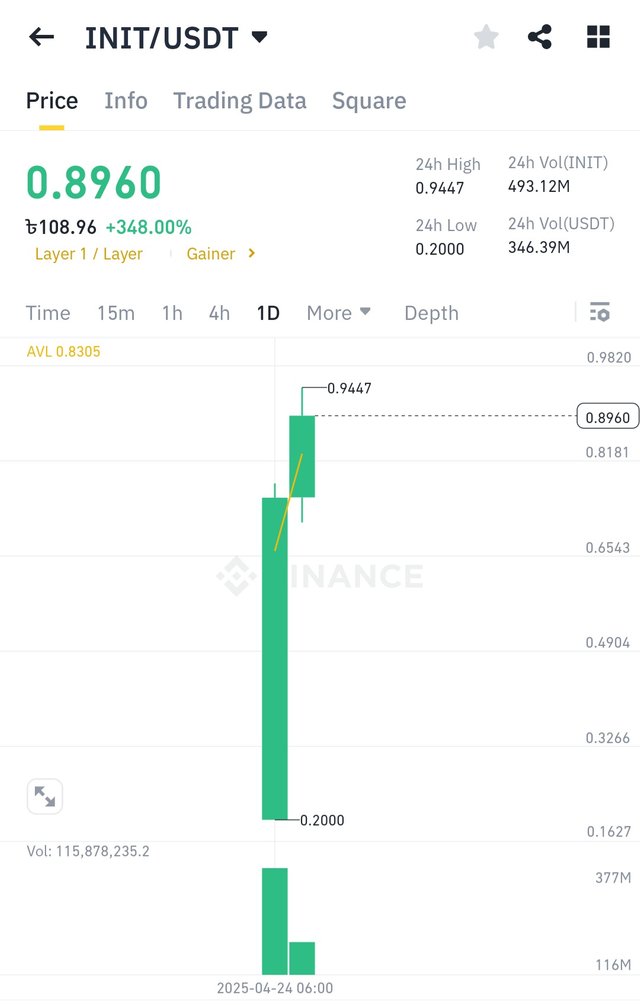The image size is (640, 1005).
Task: Open the Depth chart view
Action: (431, 313)
